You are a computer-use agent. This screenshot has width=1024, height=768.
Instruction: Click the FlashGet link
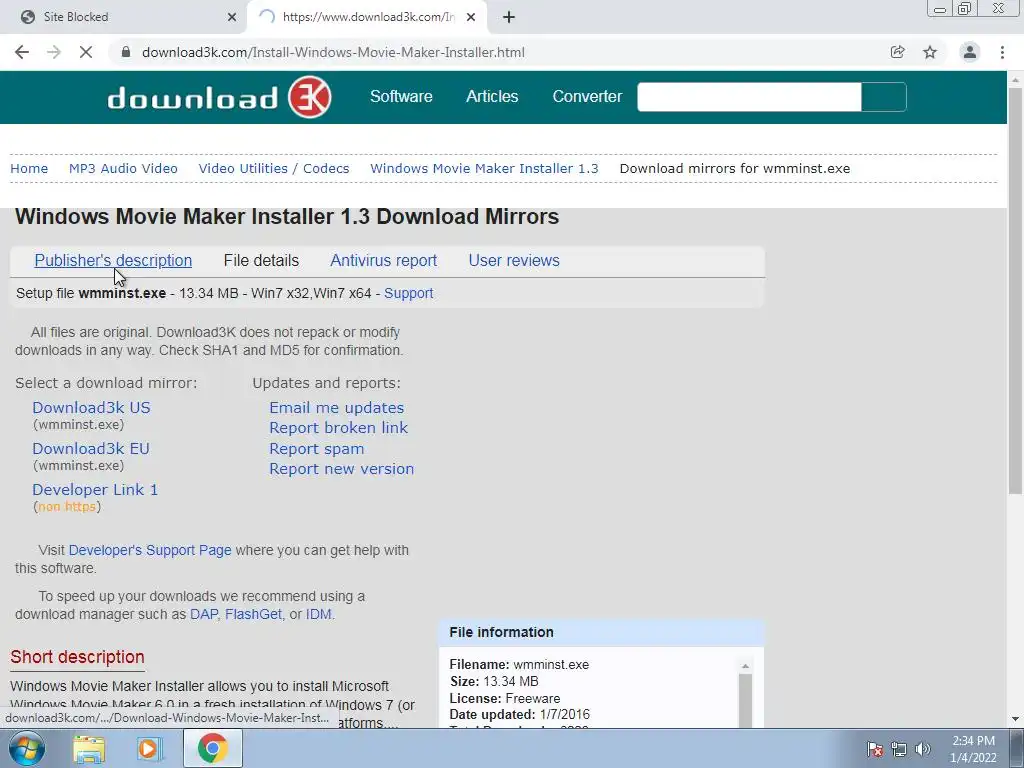pyautogui.click(x=253, y=615)
